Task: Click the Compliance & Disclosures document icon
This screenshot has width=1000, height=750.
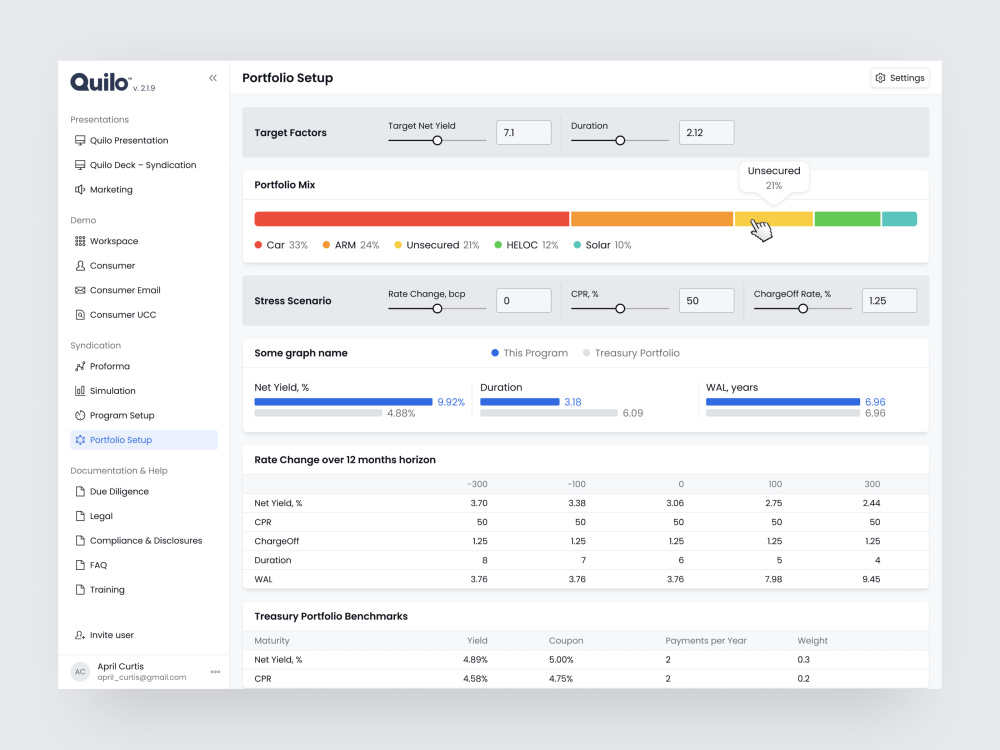Action: click(x=80, y=540)
